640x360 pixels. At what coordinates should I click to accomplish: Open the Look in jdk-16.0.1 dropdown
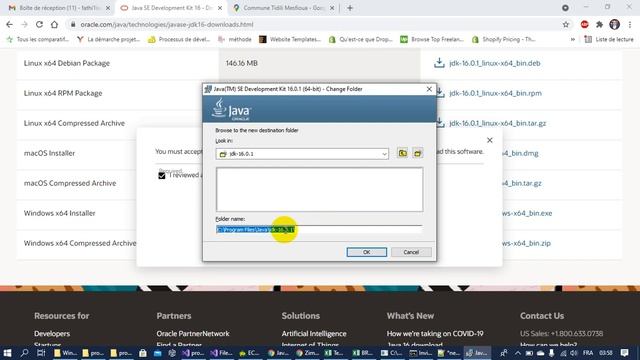tap(302, 154)
